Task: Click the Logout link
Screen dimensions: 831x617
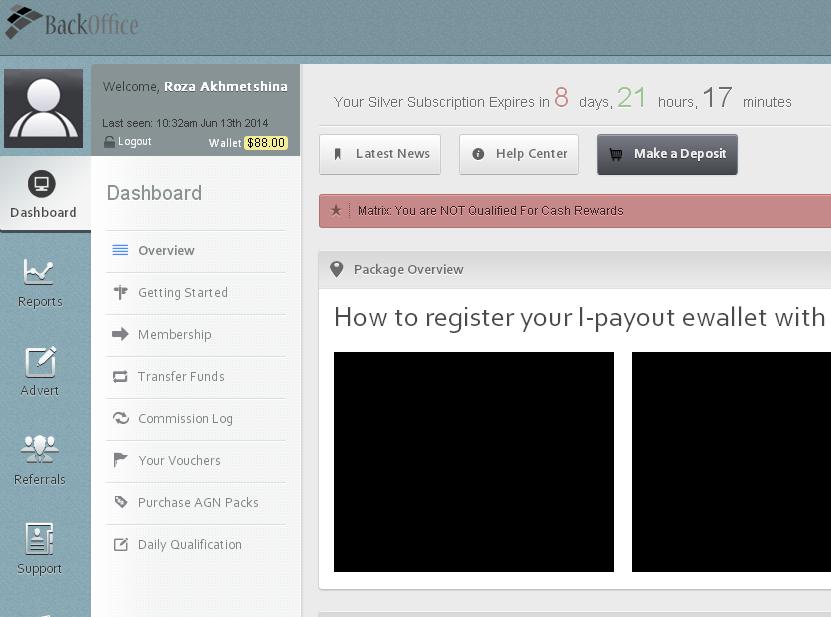Action: [134, 142]
